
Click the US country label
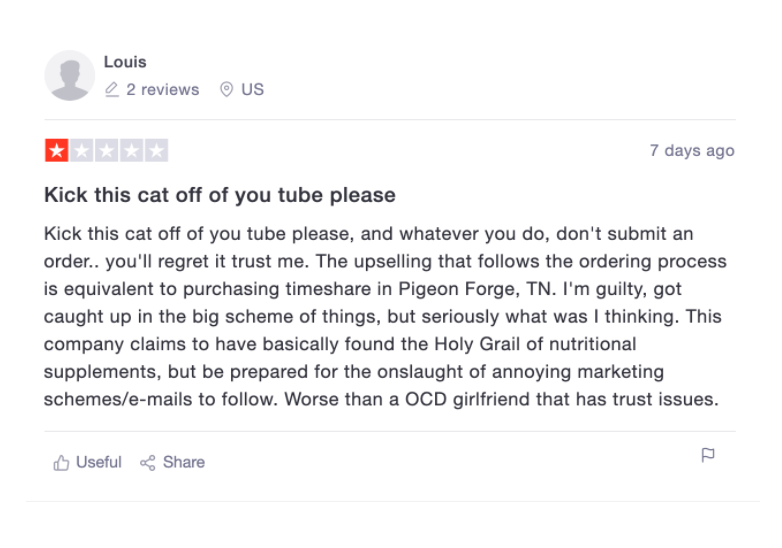pos(253,90)
